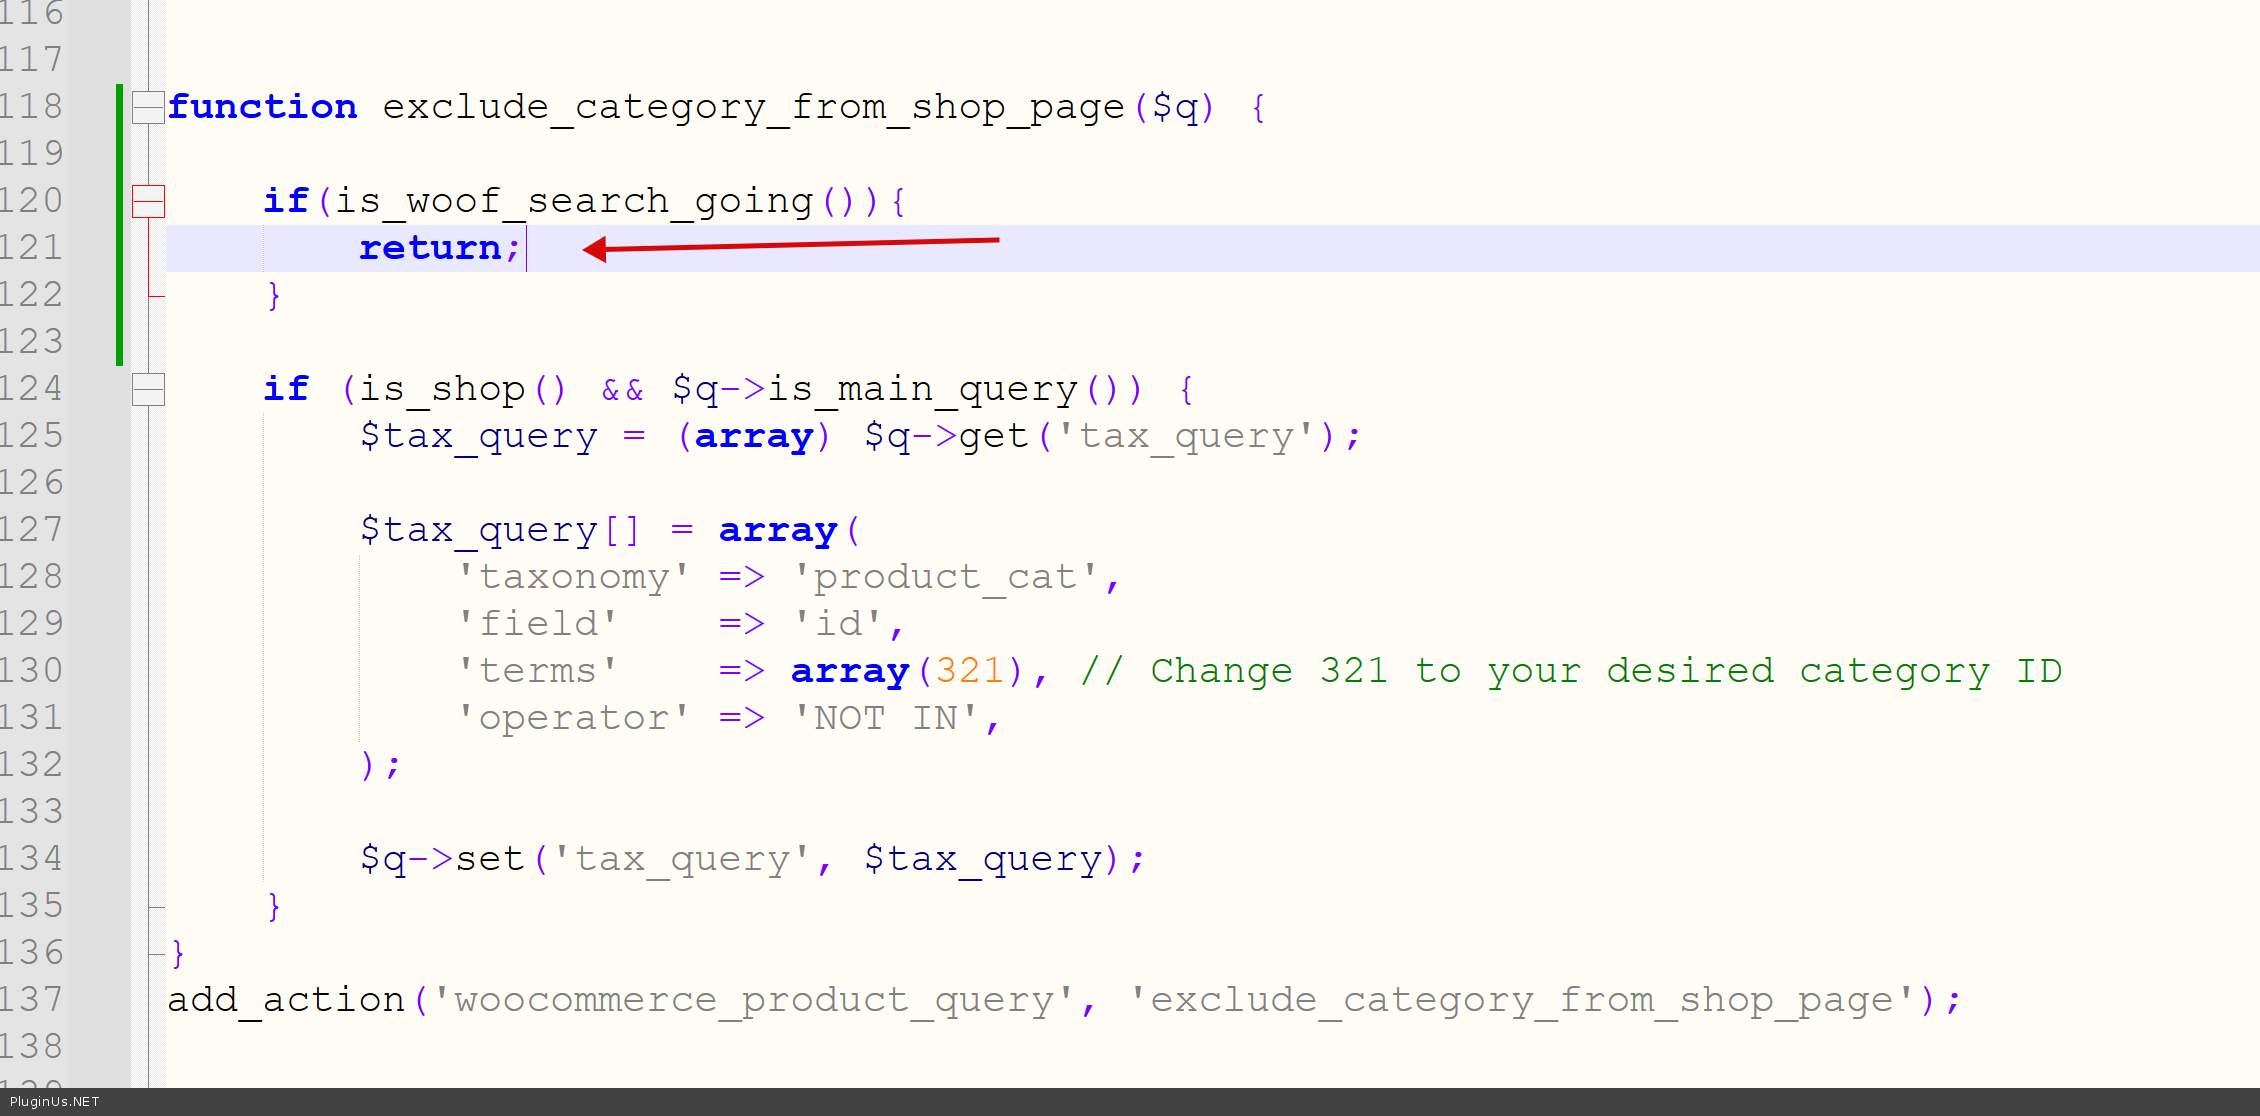
Task: Click line number 121 in the gutter
Action: (x=32, y=247)
